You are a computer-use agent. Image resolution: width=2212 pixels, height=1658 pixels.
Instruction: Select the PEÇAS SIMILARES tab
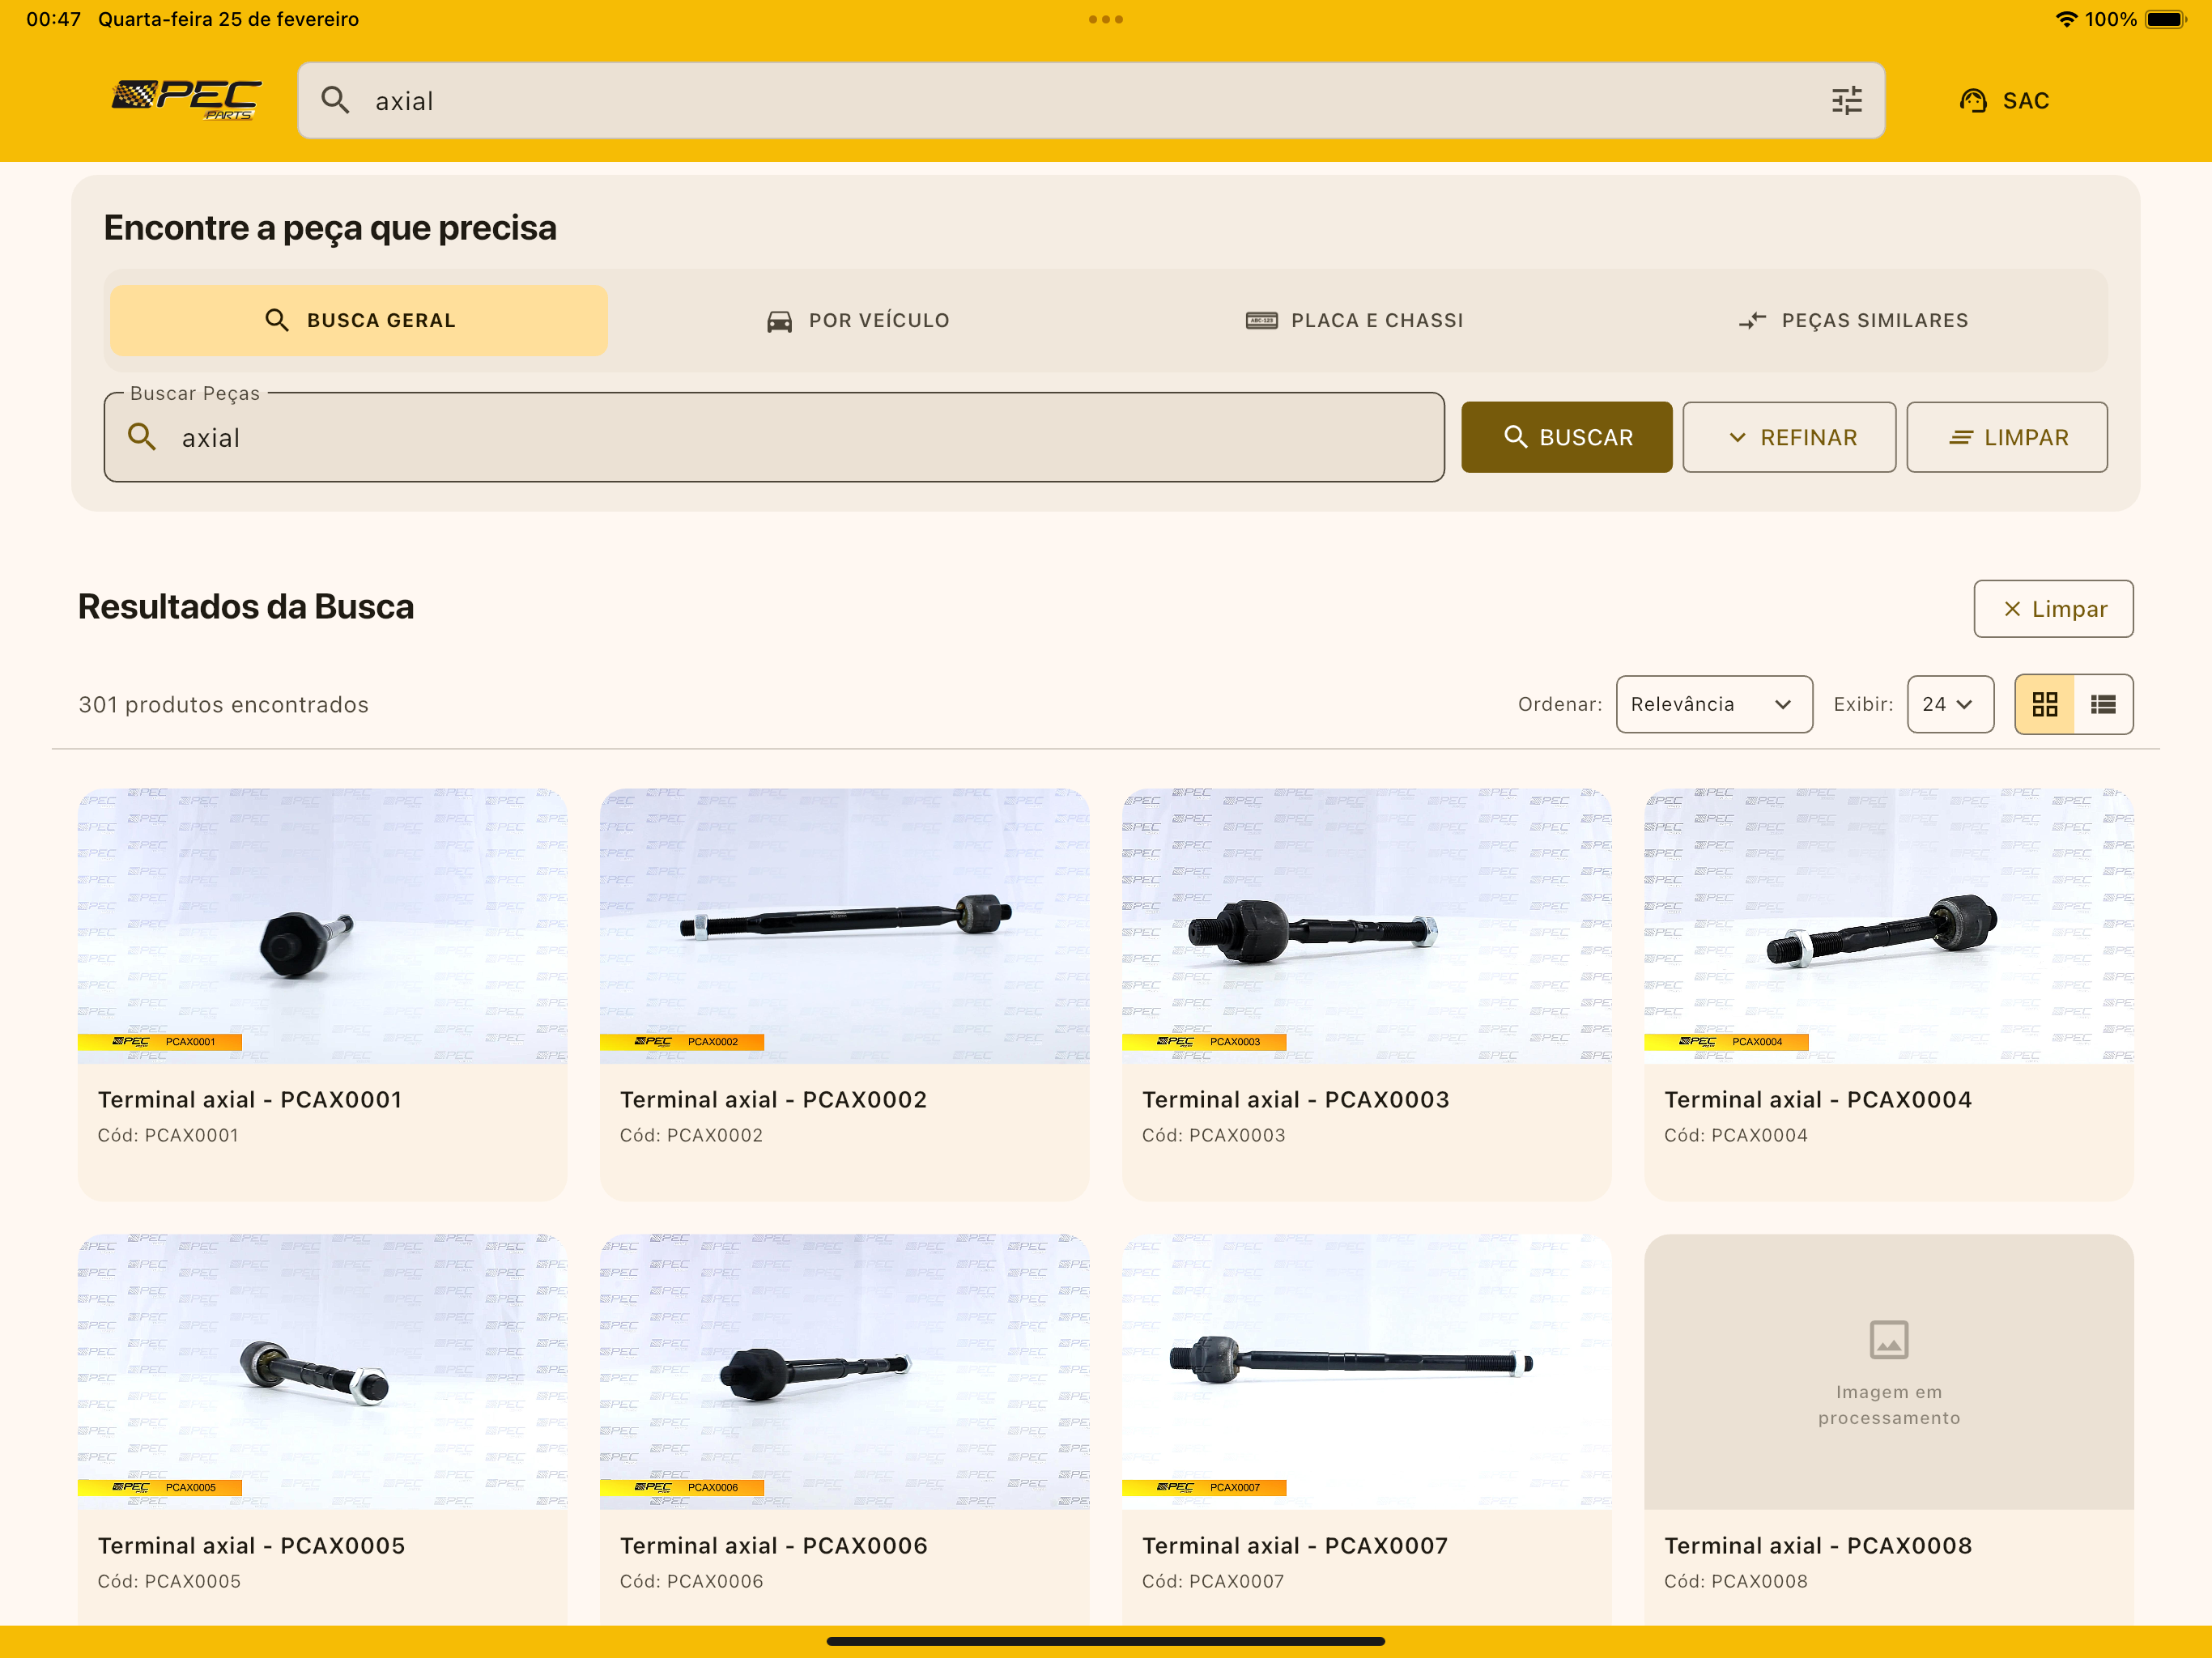1853,320
